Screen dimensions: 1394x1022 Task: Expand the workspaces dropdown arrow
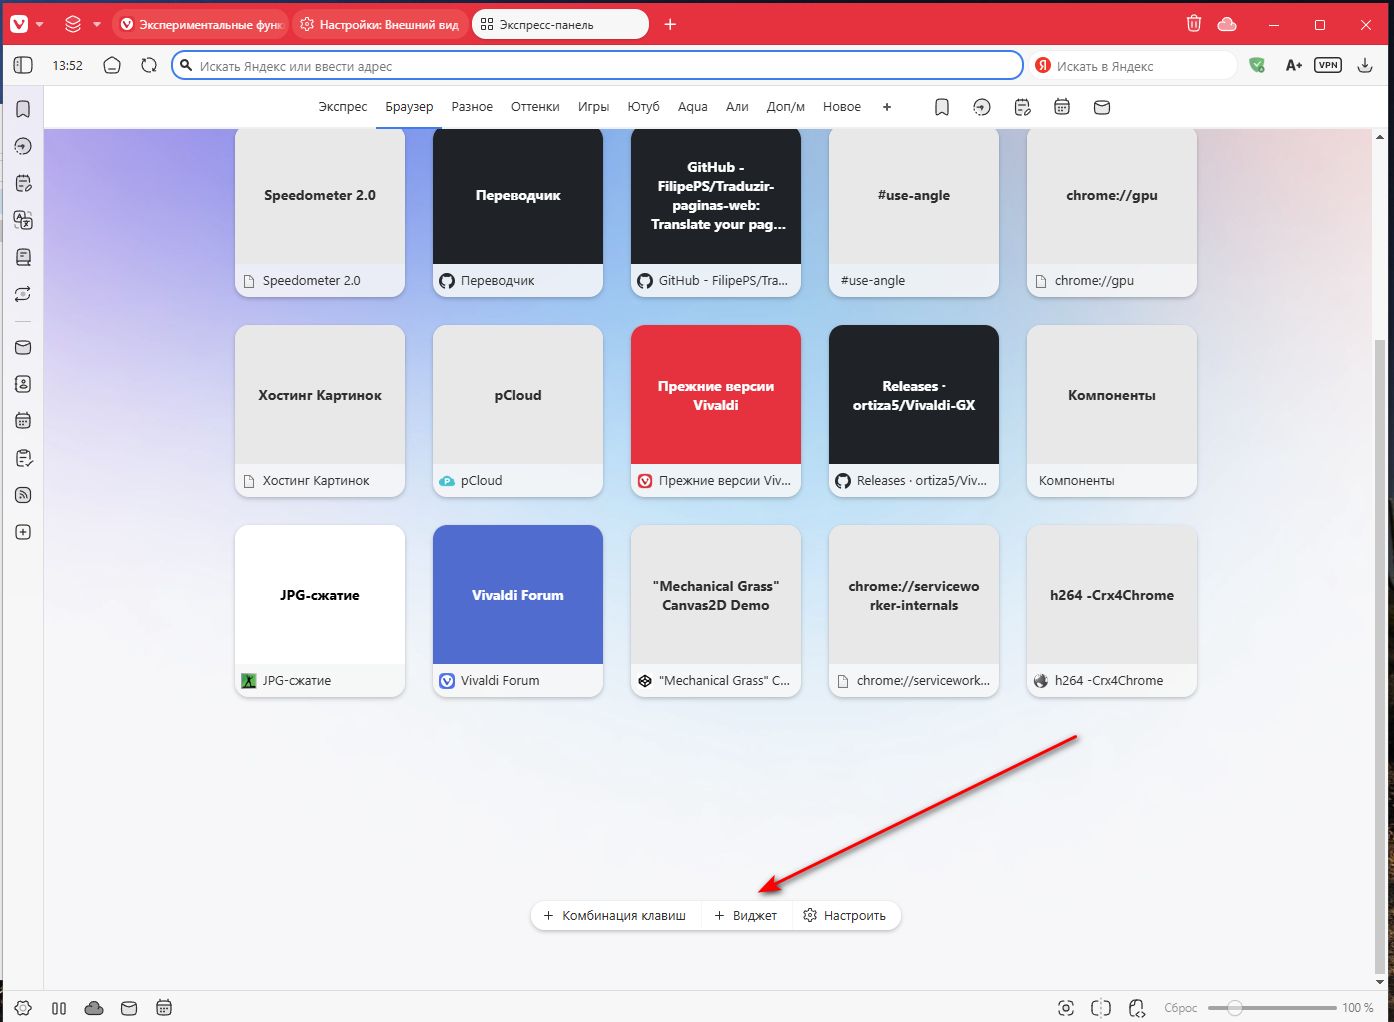click(x=97, y=24)
